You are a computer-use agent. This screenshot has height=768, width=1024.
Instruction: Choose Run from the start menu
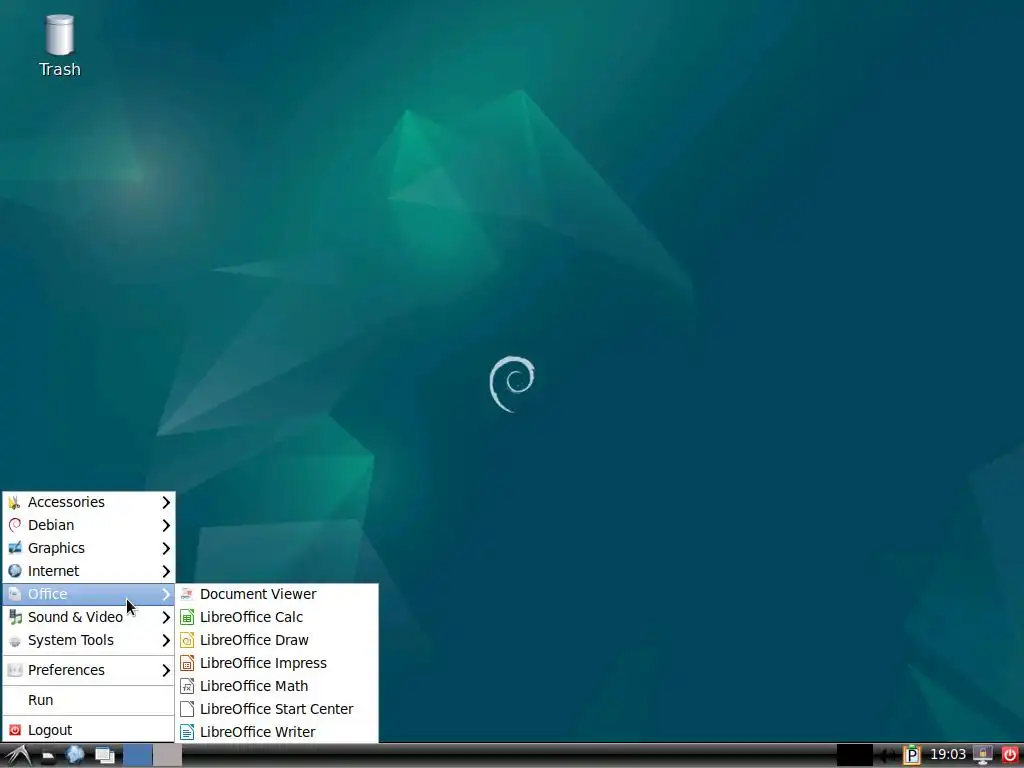[89, 700]
